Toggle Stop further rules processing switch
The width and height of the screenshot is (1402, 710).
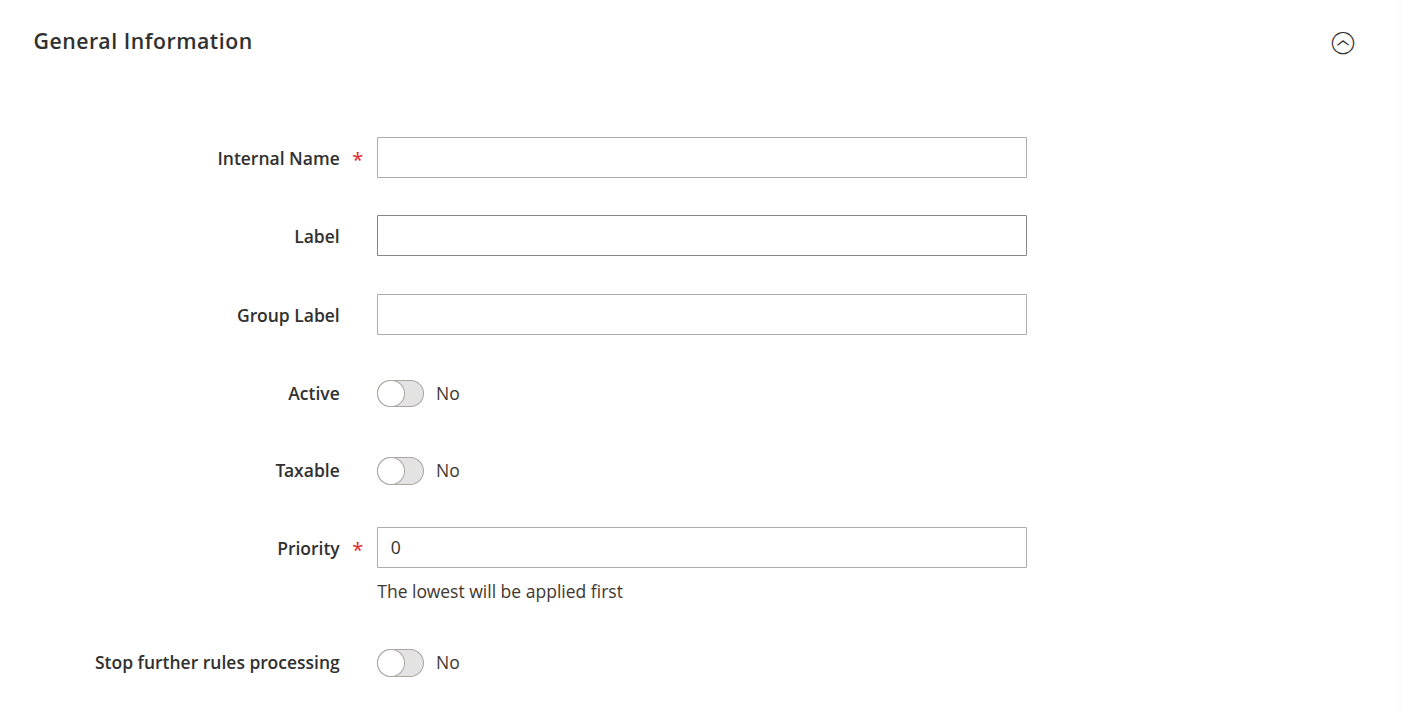click(x=400, y=663)
